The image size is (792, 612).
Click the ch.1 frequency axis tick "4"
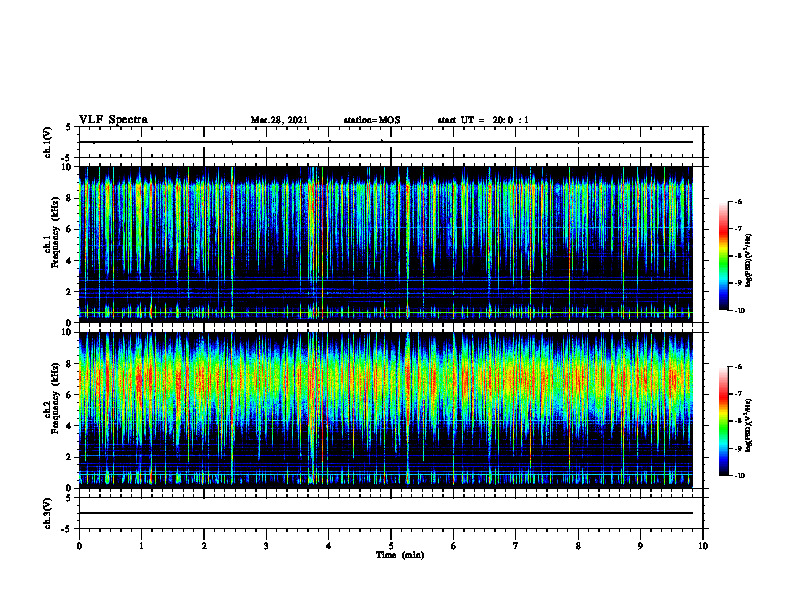point(70,261)
